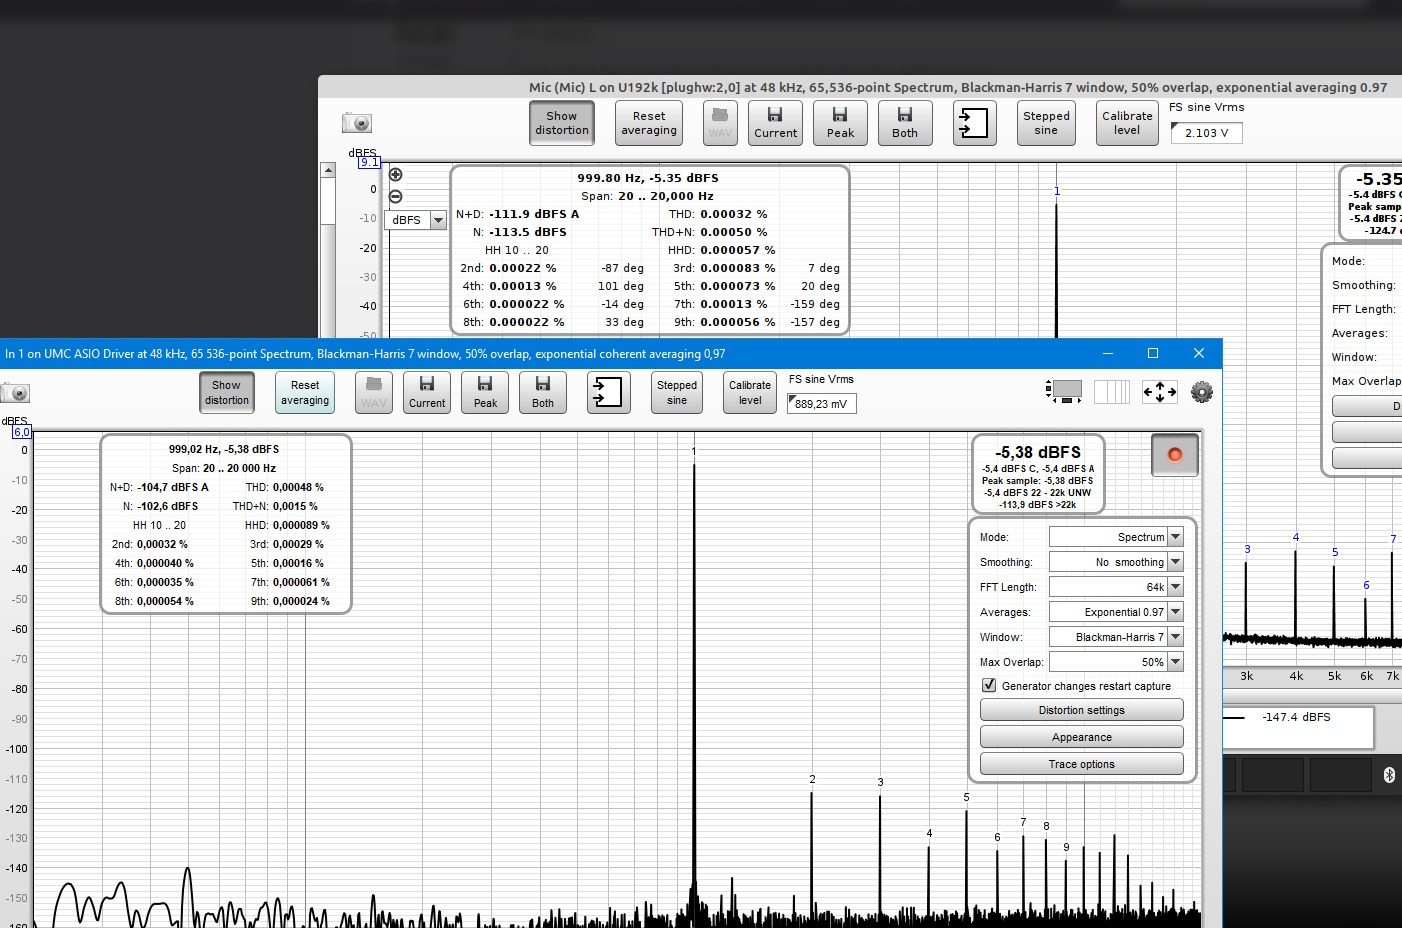Click the axis top limit field showing 9.1
This screenshot has height=928, width=1402.
click(x=369, y=162)
